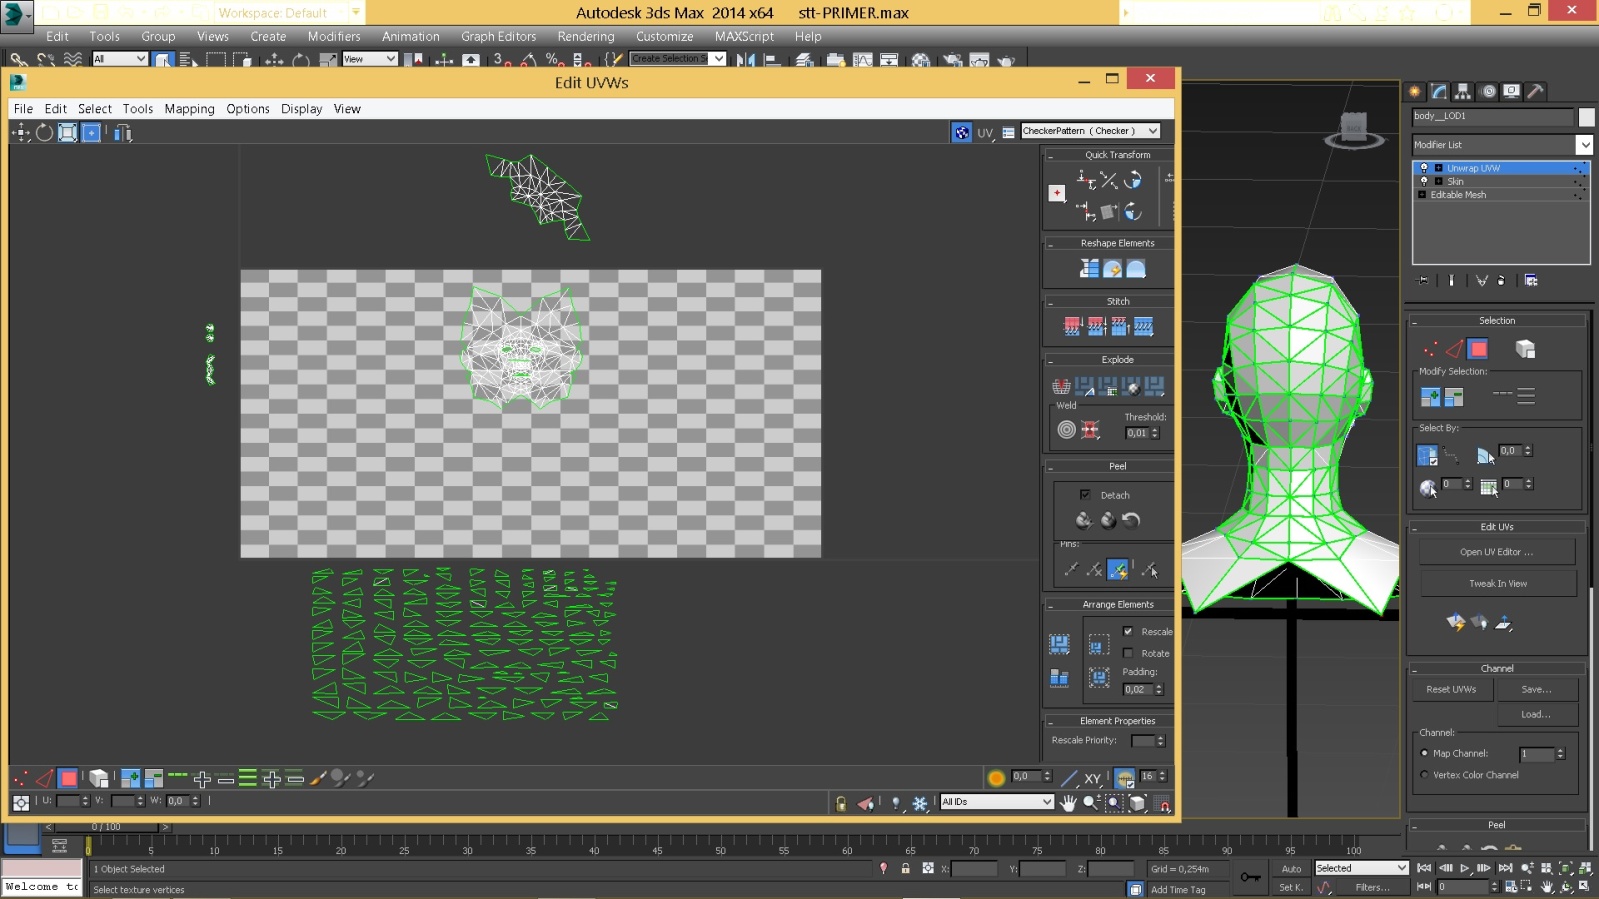Image resolution: width=1599 pixels, height=899 pixels.
Task: Open the Graph Editors menu
Action: [x=498, y=36]
